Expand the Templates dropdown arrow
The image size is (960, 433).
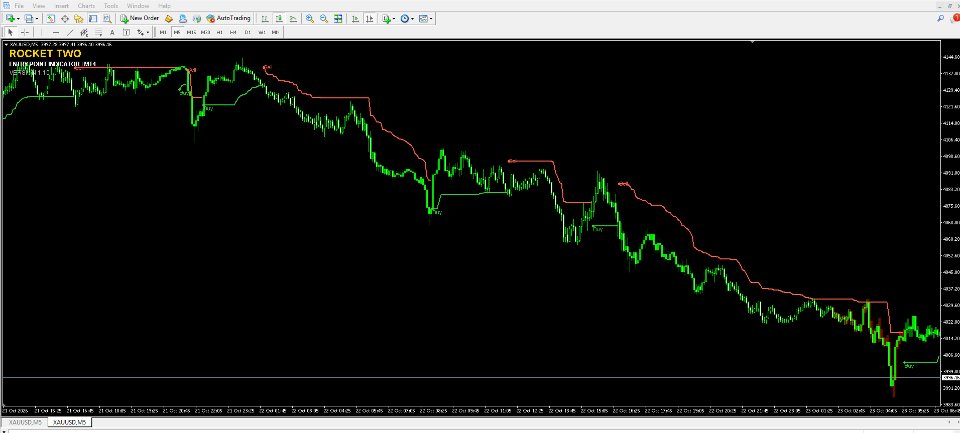[431, 18]
